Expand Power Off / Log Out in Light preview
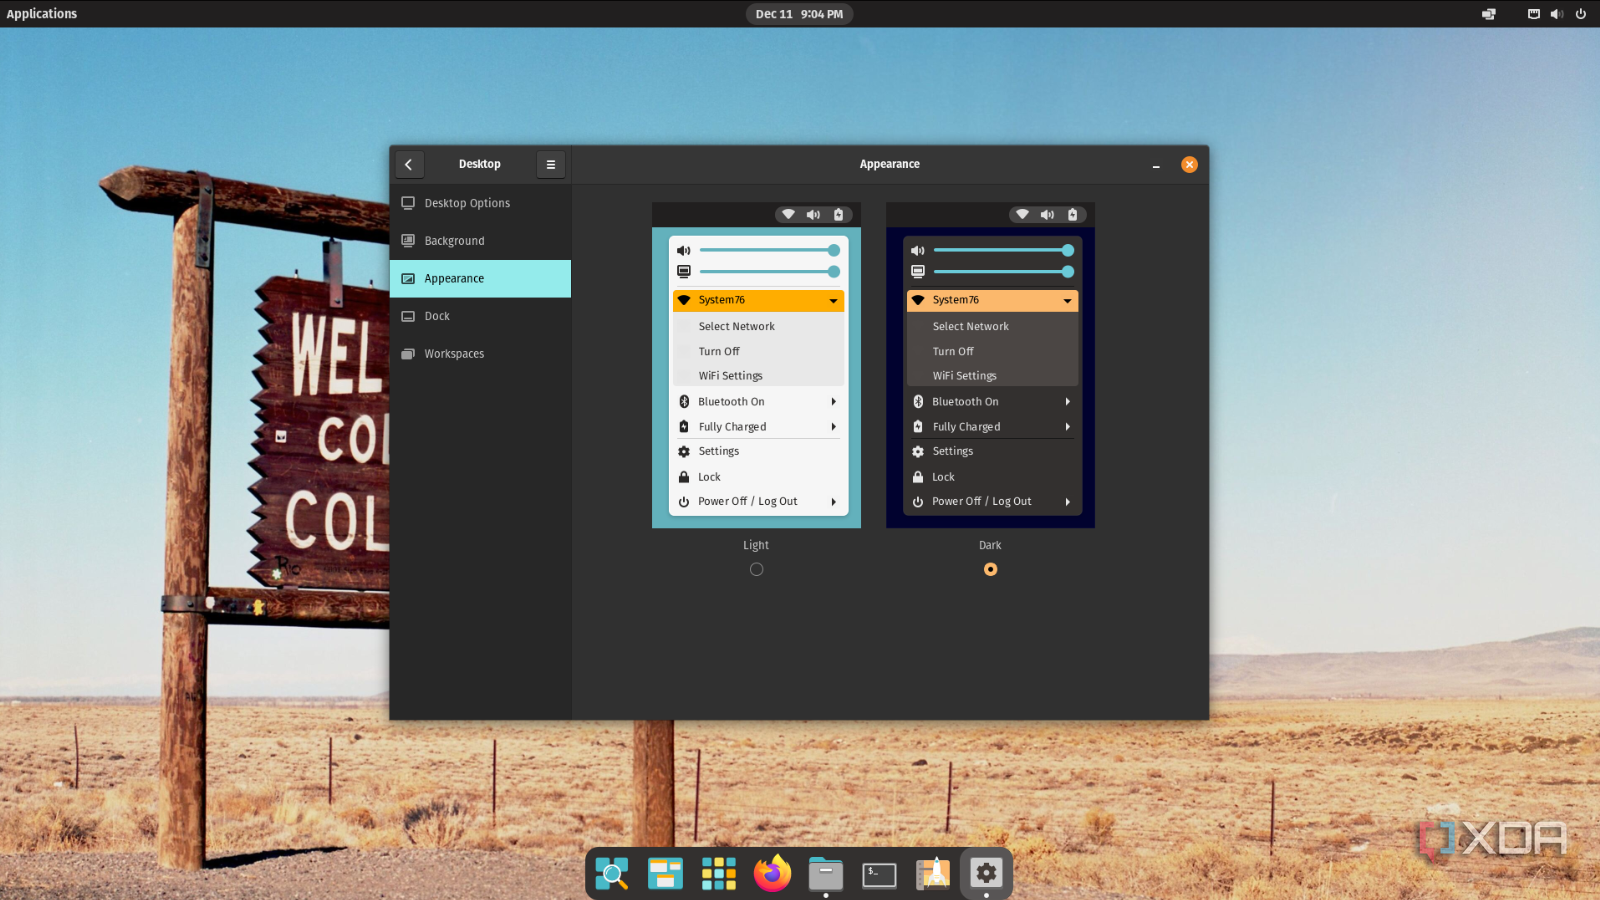The width and height of the screenshot is (1600, 900). point(833,502)
